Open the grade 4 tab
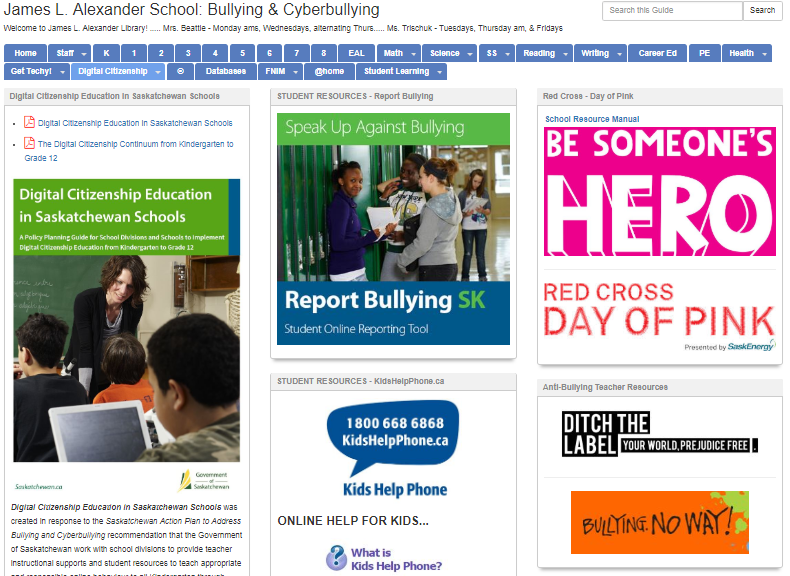Viewport: 790px width, 576px height. click(215, 53)
